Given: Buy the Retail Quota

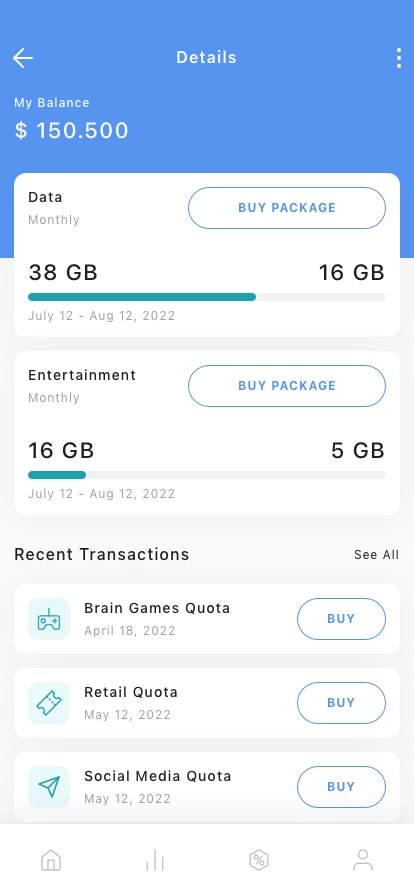Looking at the screenshot, I should 341,703.
